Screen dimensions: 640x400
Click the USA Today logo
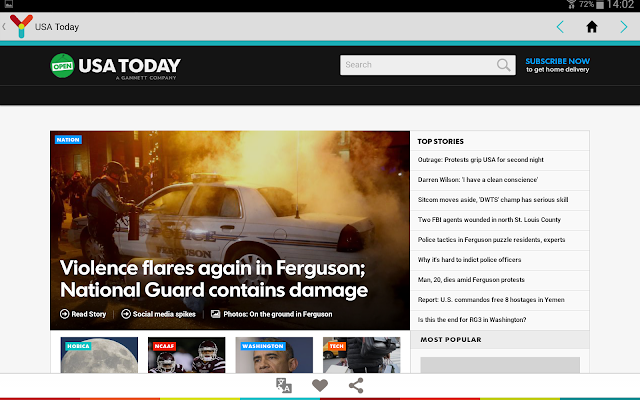click(116, 66)
